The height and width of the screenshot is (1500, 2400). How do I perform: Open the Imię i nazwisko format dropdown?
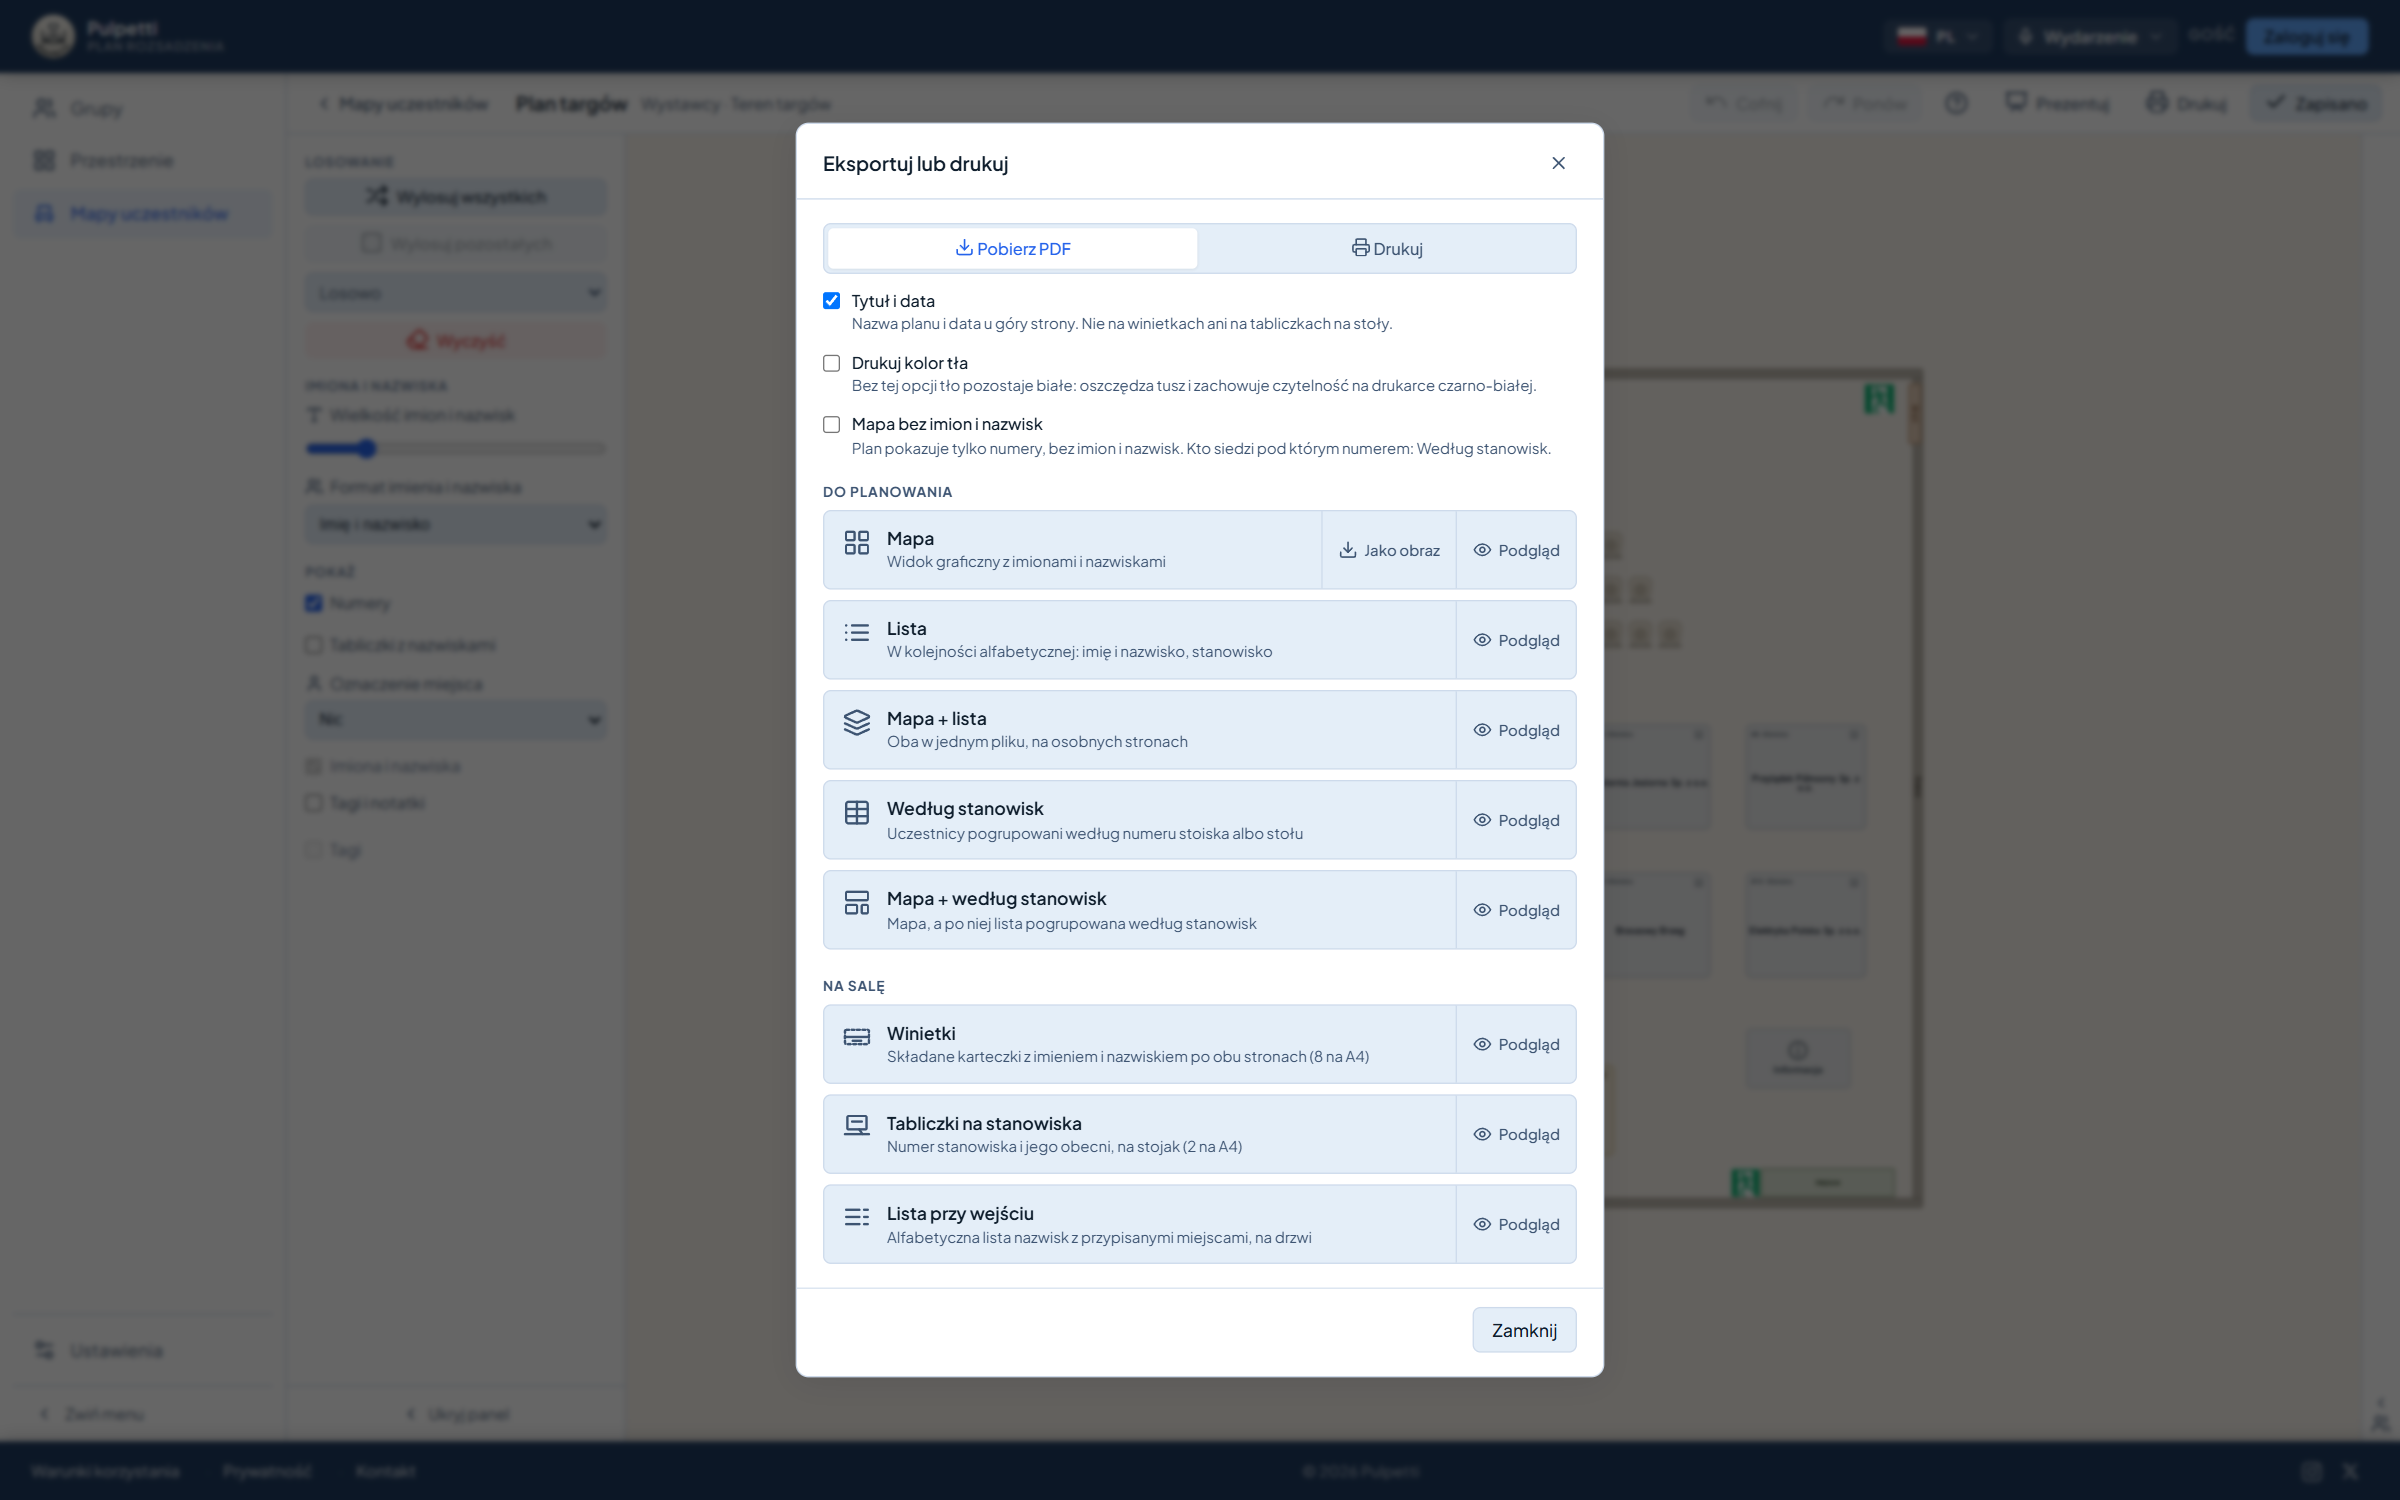coord(456,524)
